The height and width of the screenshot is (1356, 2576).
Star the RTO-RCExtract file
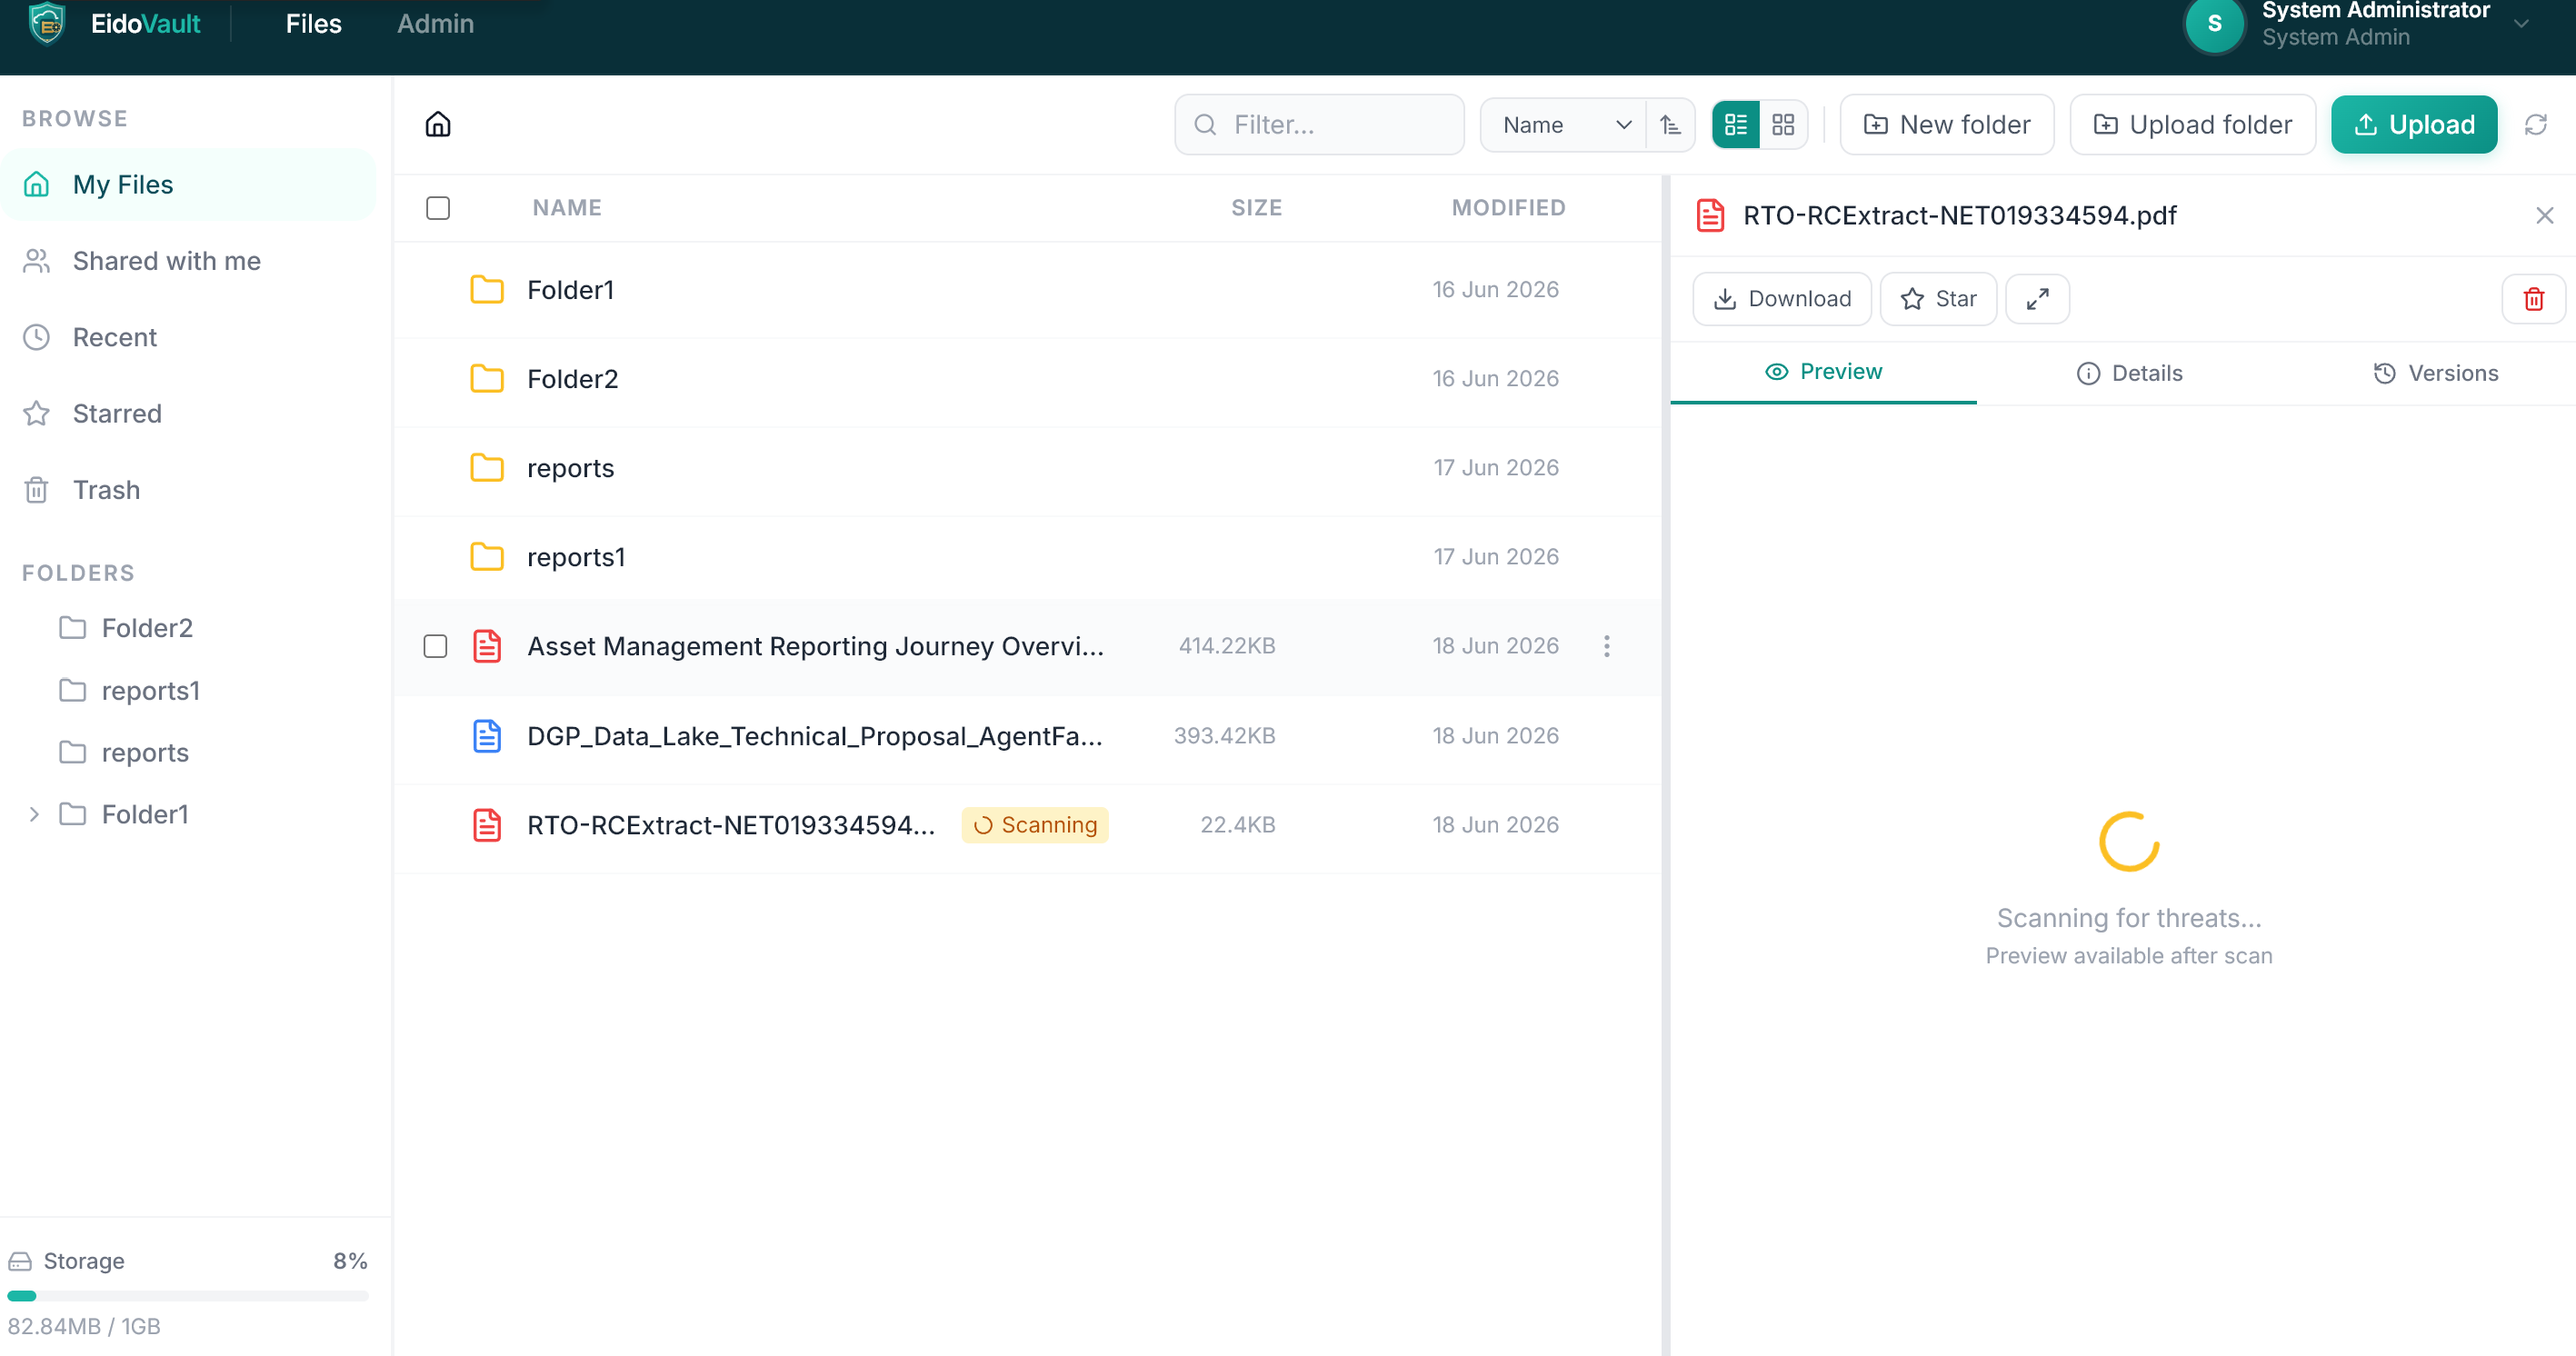tap(1938, 298)
